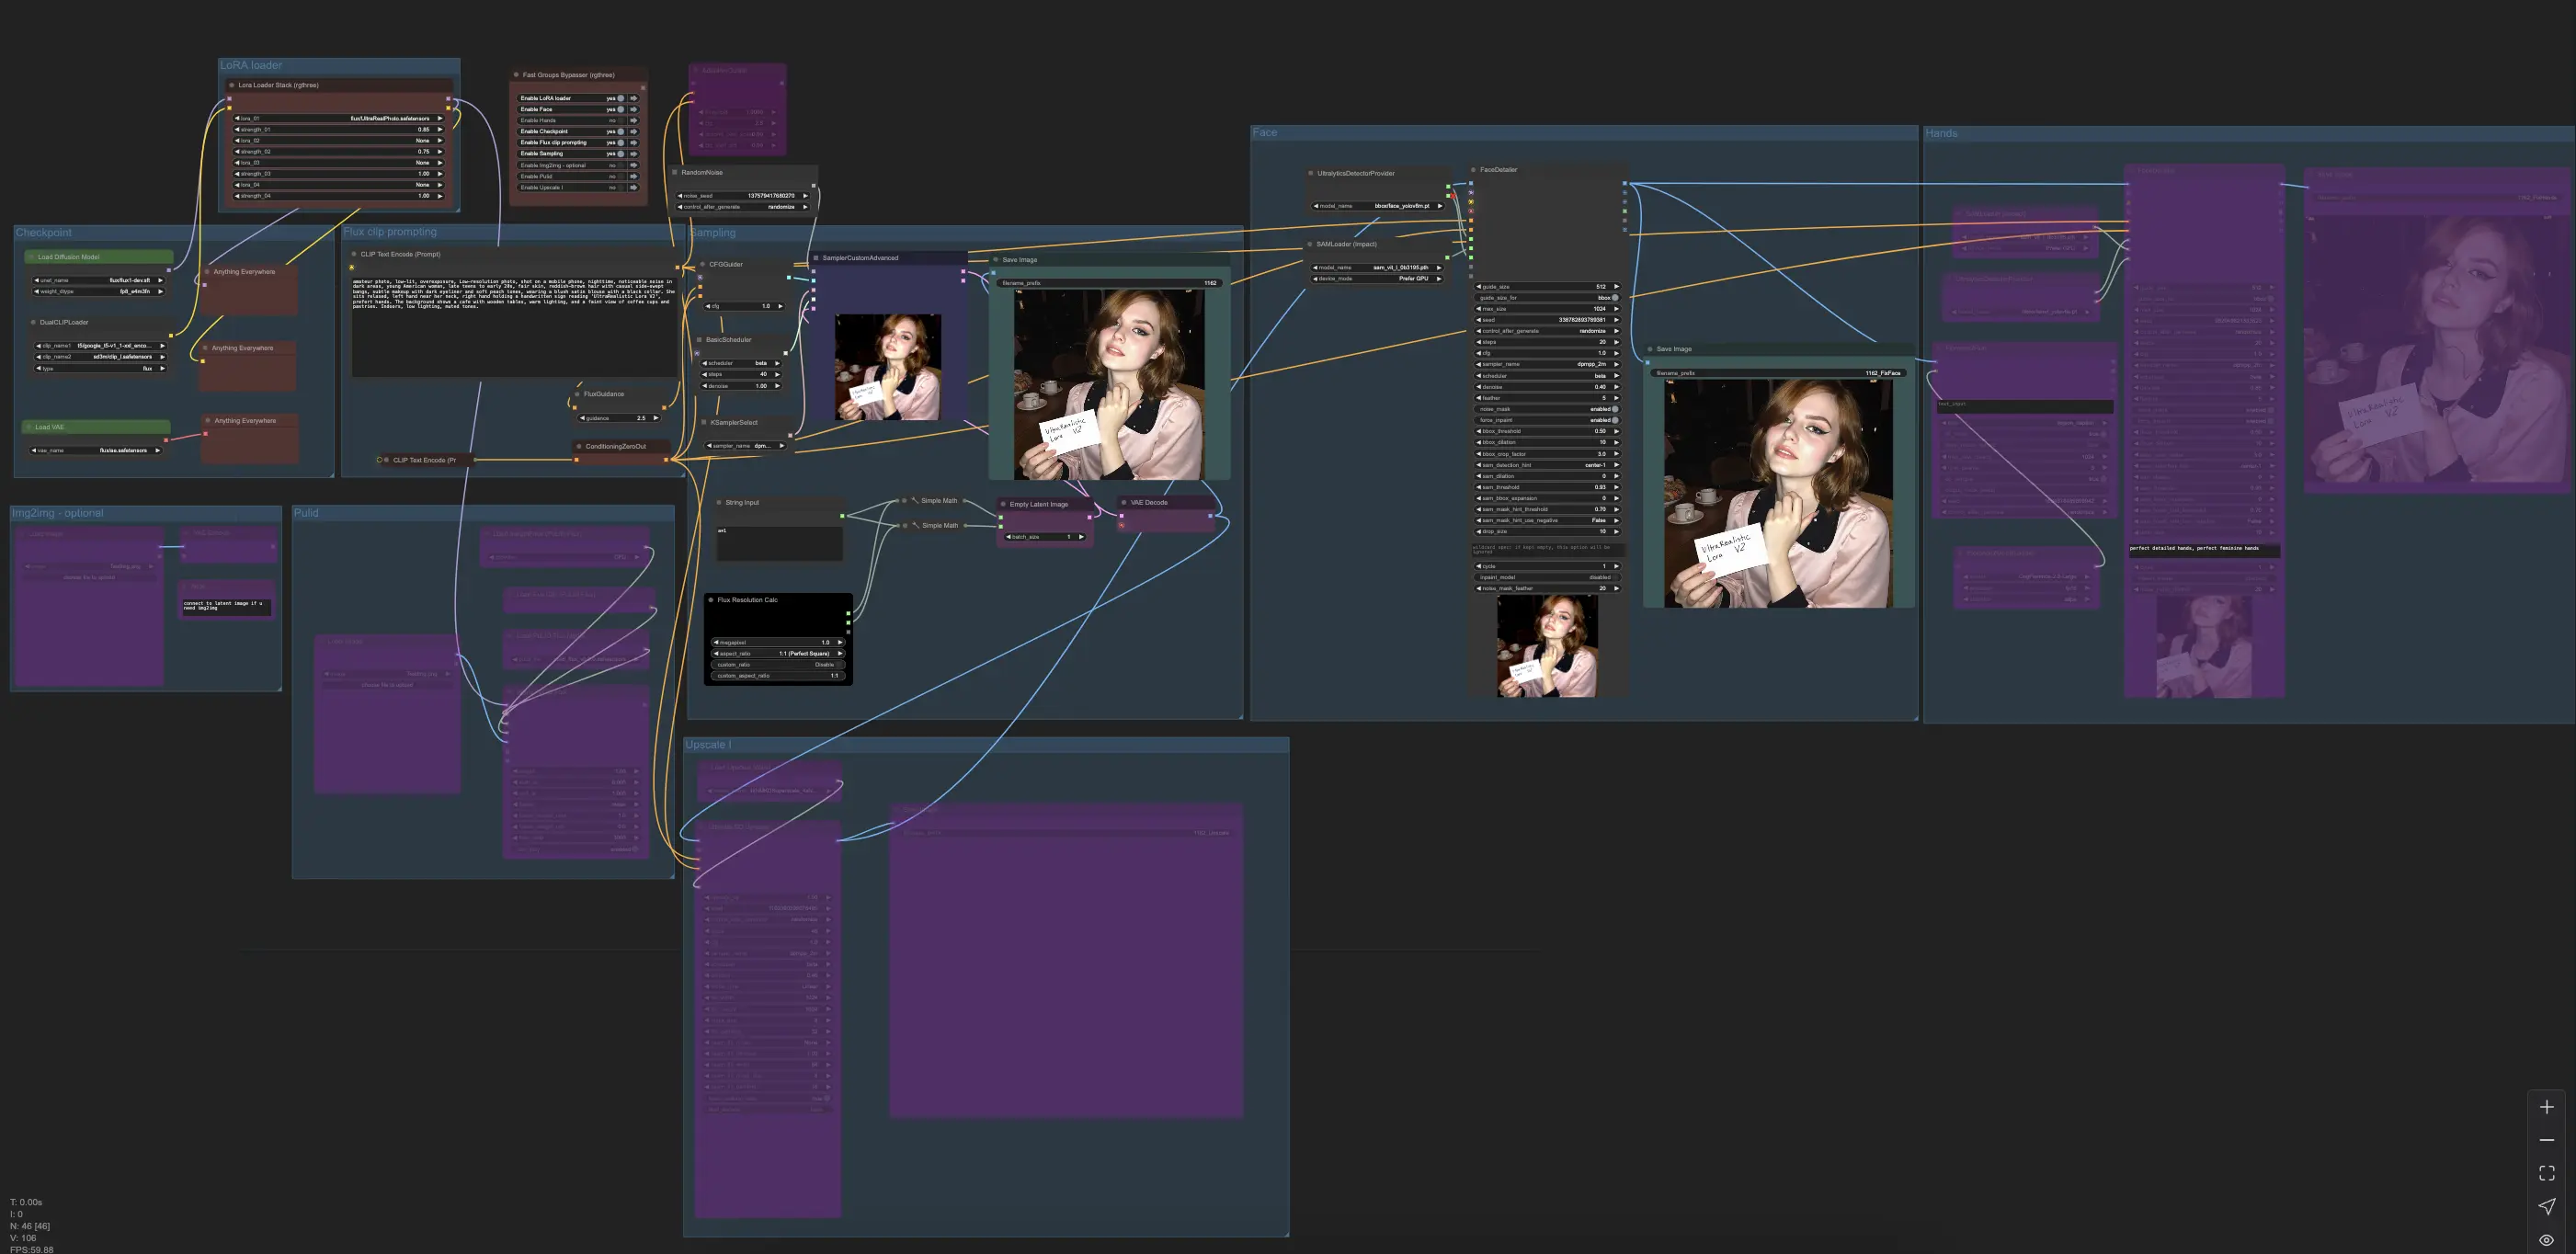Collapse the RandomNoise node via its square icon
The height and width of the screenshot is (1254, 2576).
click(675, 172)
